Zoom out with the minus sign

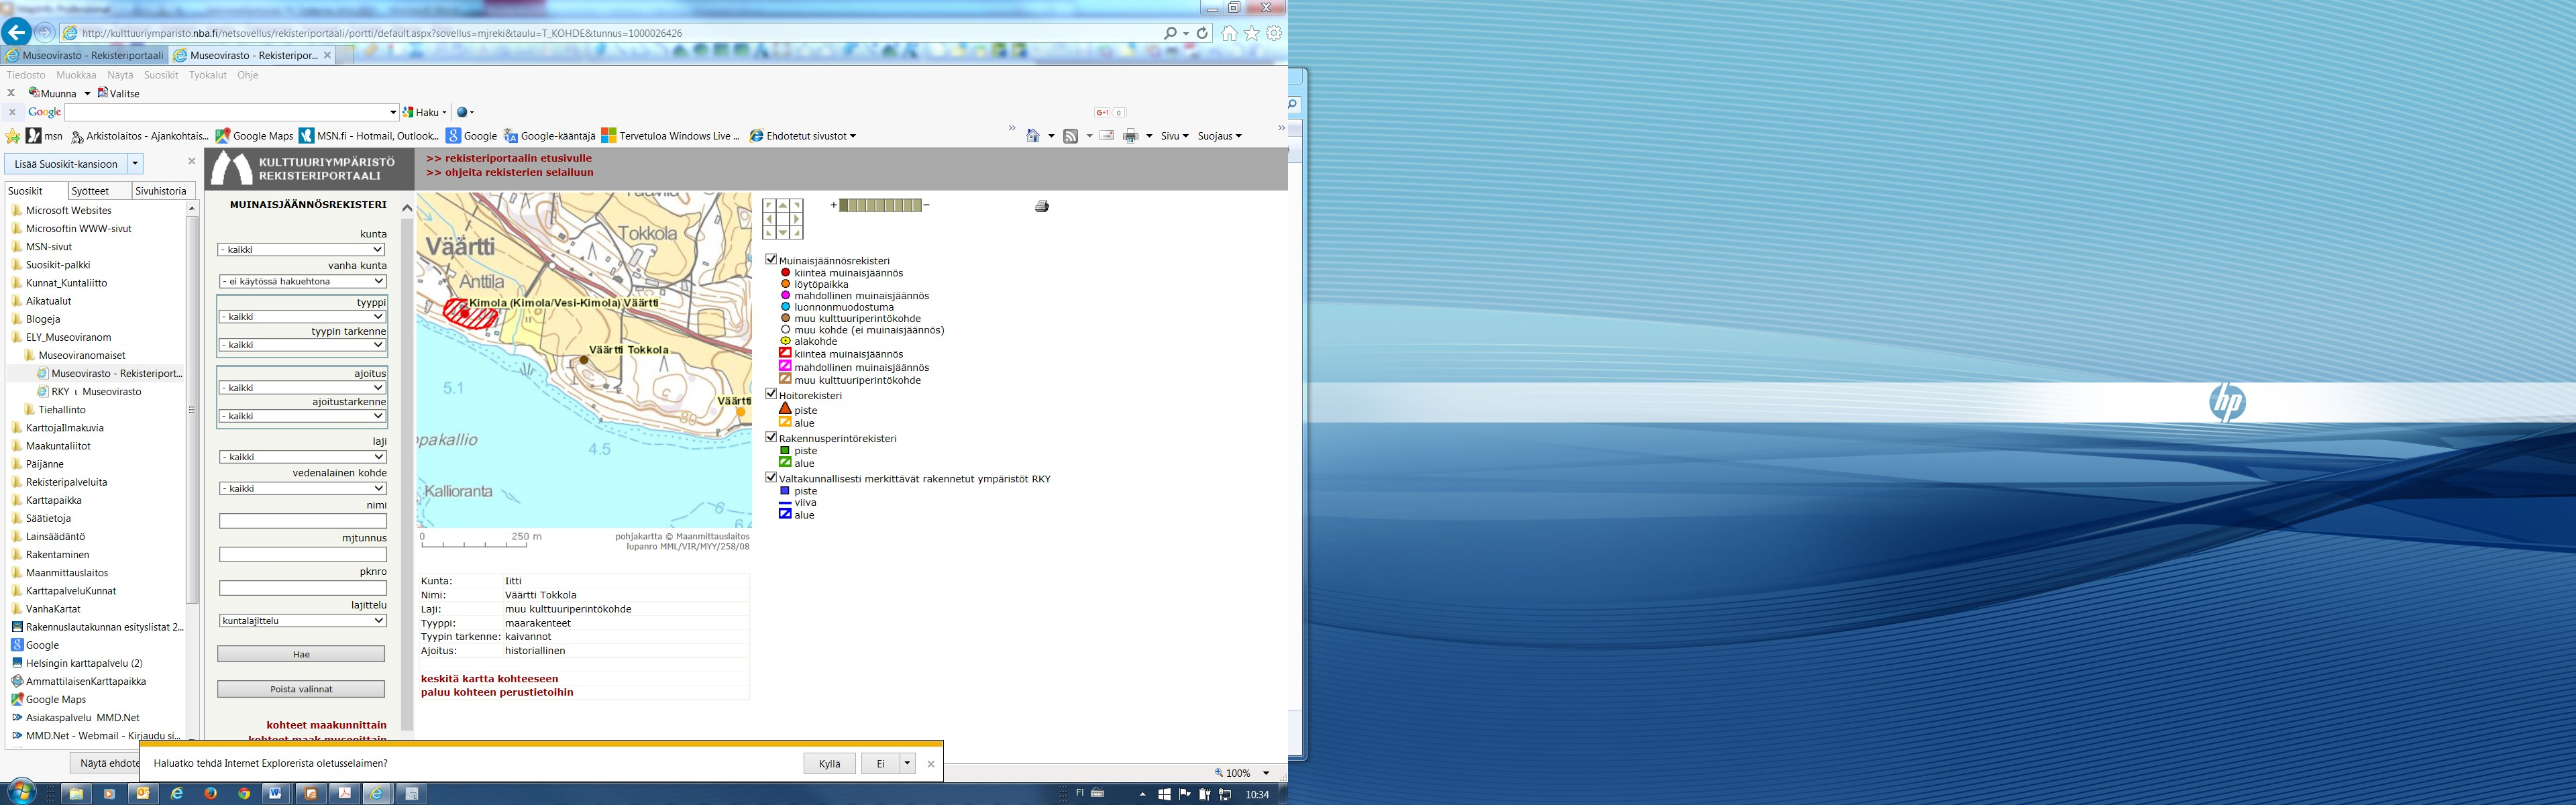click(x=927, y=205)
